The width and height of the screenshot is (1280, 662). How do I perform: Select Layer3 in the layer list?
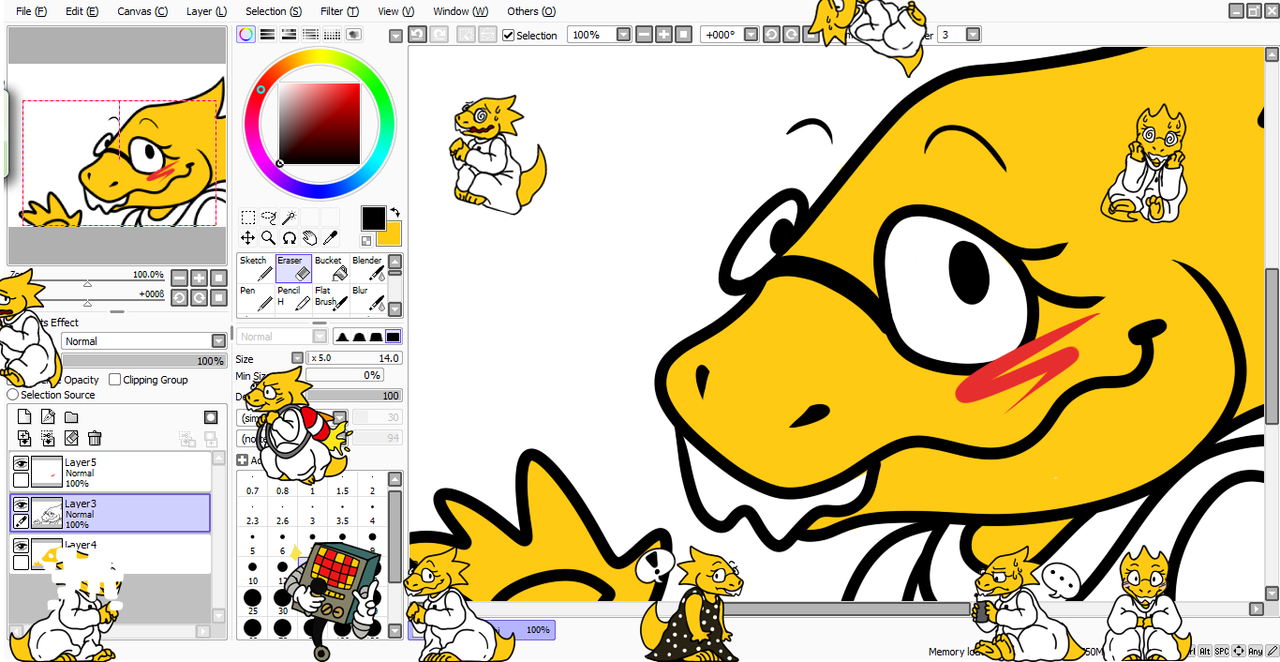[x=120, y=513]
